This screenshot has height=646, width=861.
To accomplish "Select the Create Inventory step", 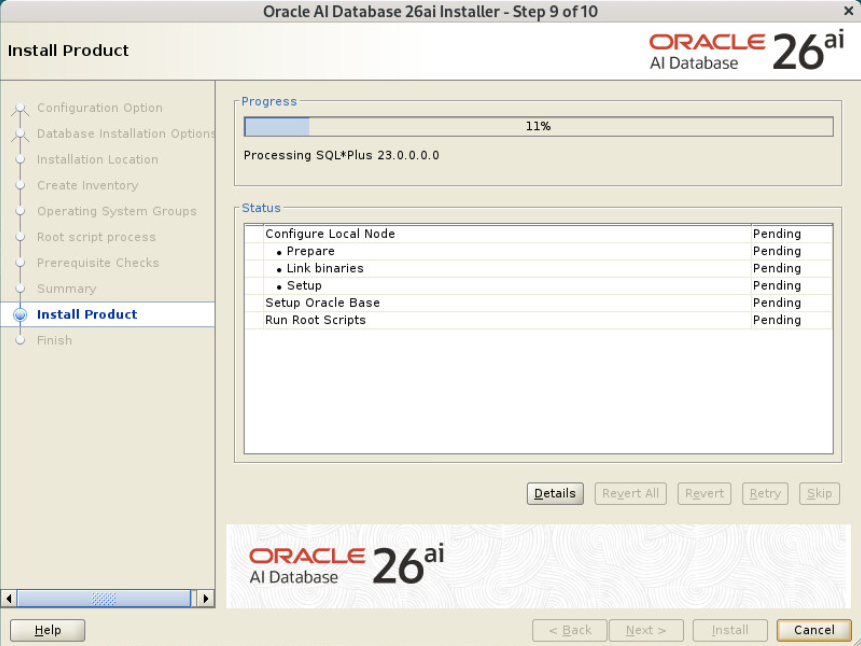I will point(87,185).
